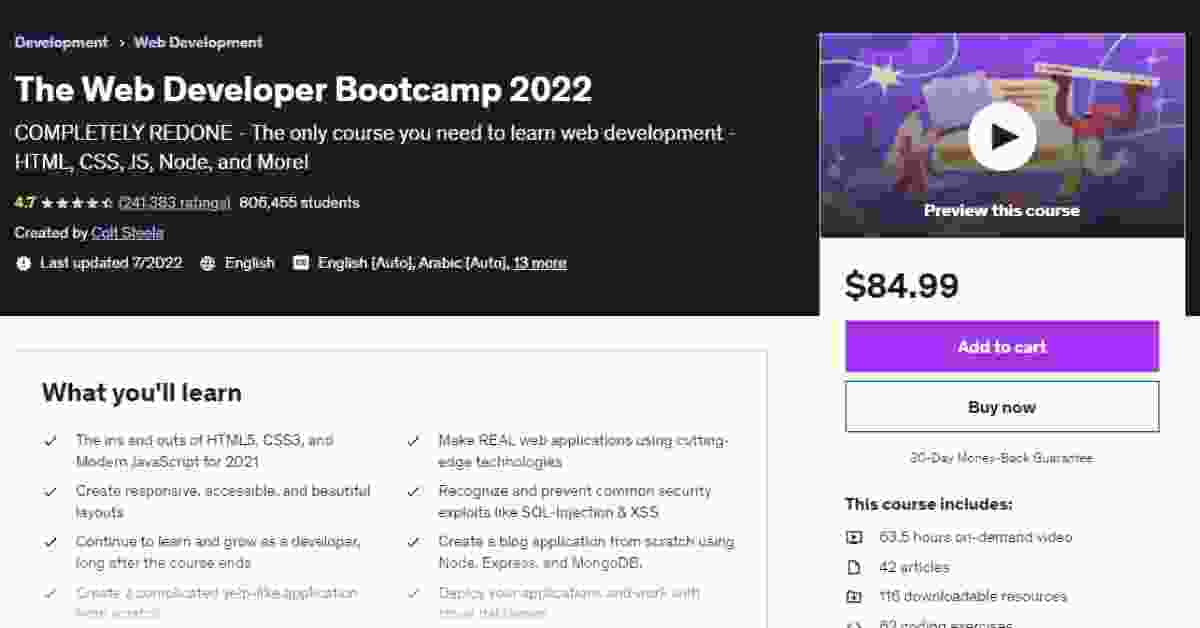Click the Buy now button

1001,407
